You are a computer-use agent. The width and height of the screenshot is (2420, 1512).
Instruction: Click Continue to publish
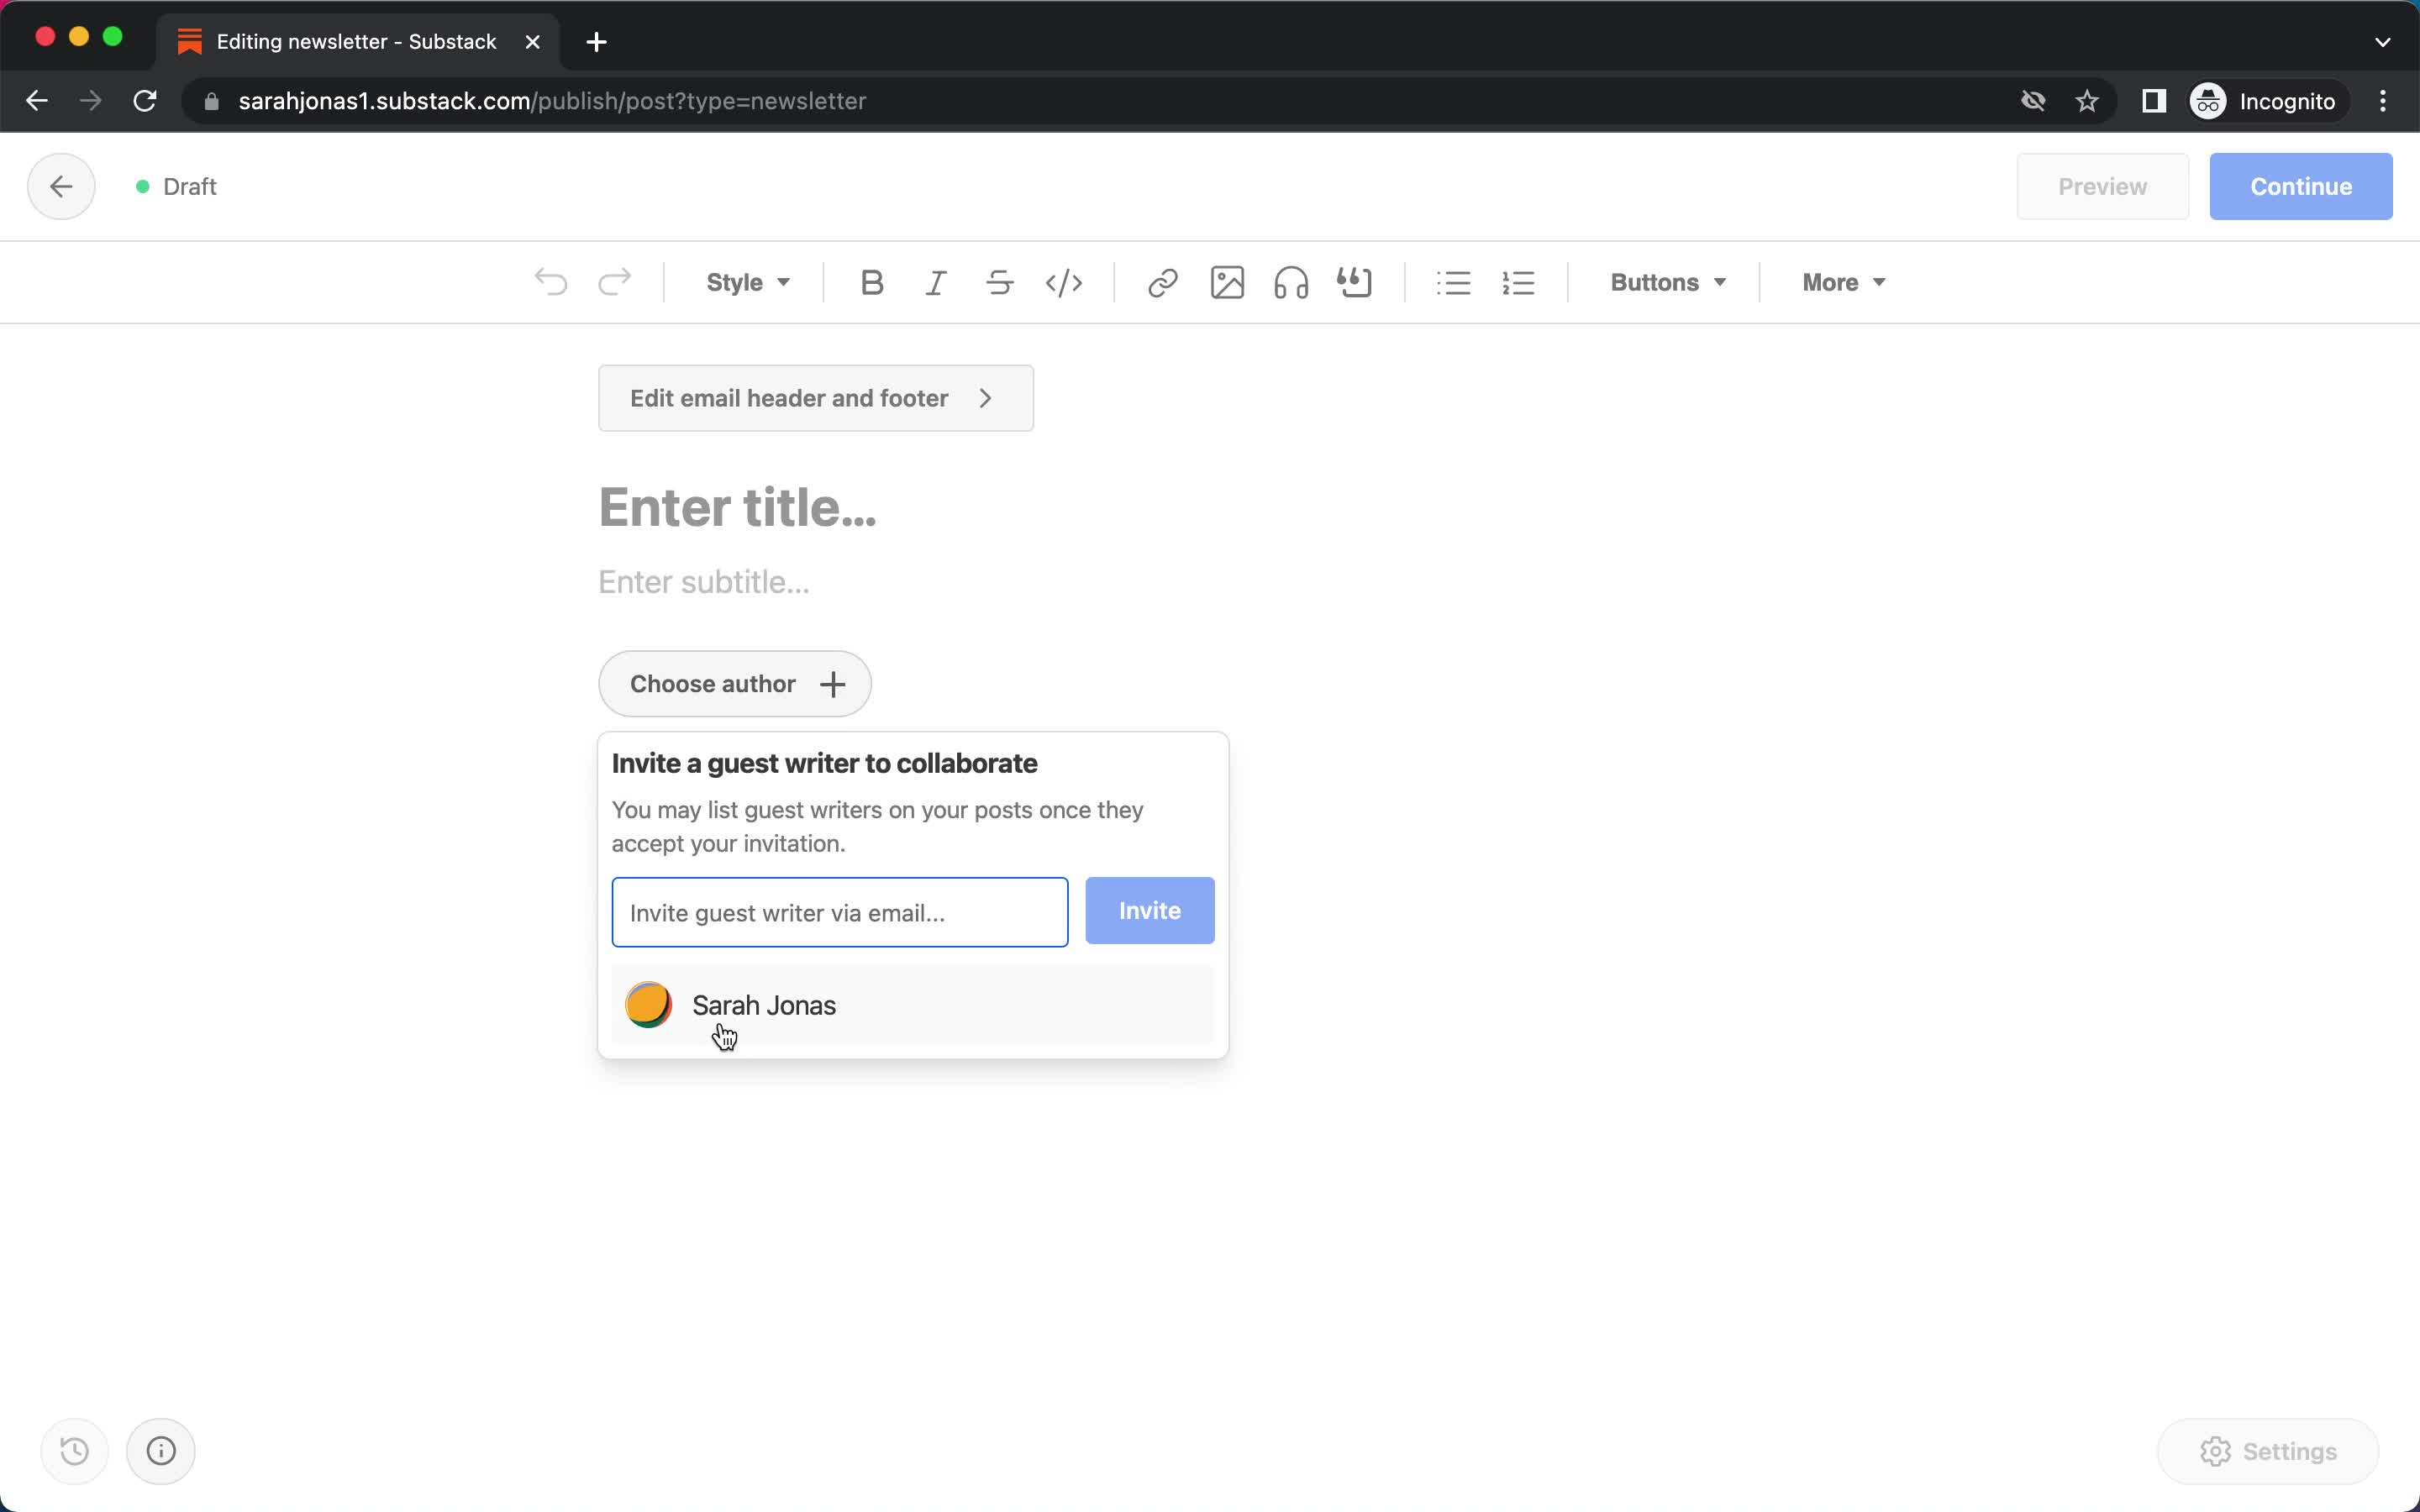click(2302, 186)
